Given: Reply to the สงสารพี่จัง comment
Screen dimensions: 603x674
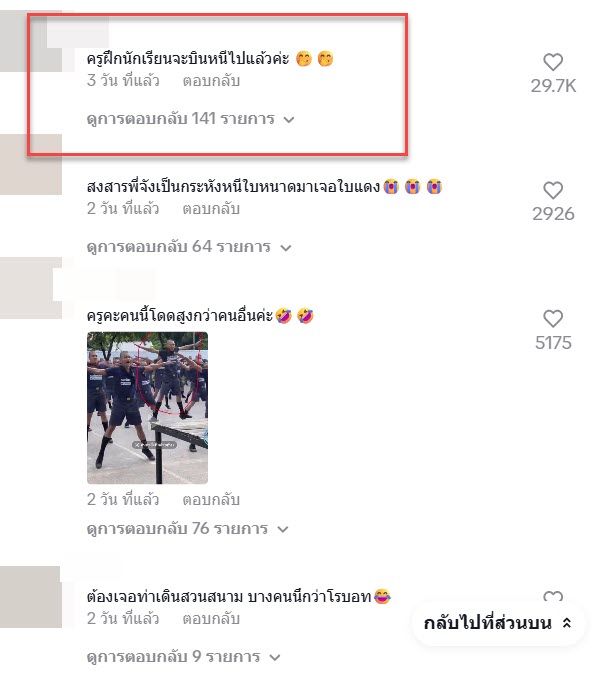Looking at the screenshot, I should [211, 209].
